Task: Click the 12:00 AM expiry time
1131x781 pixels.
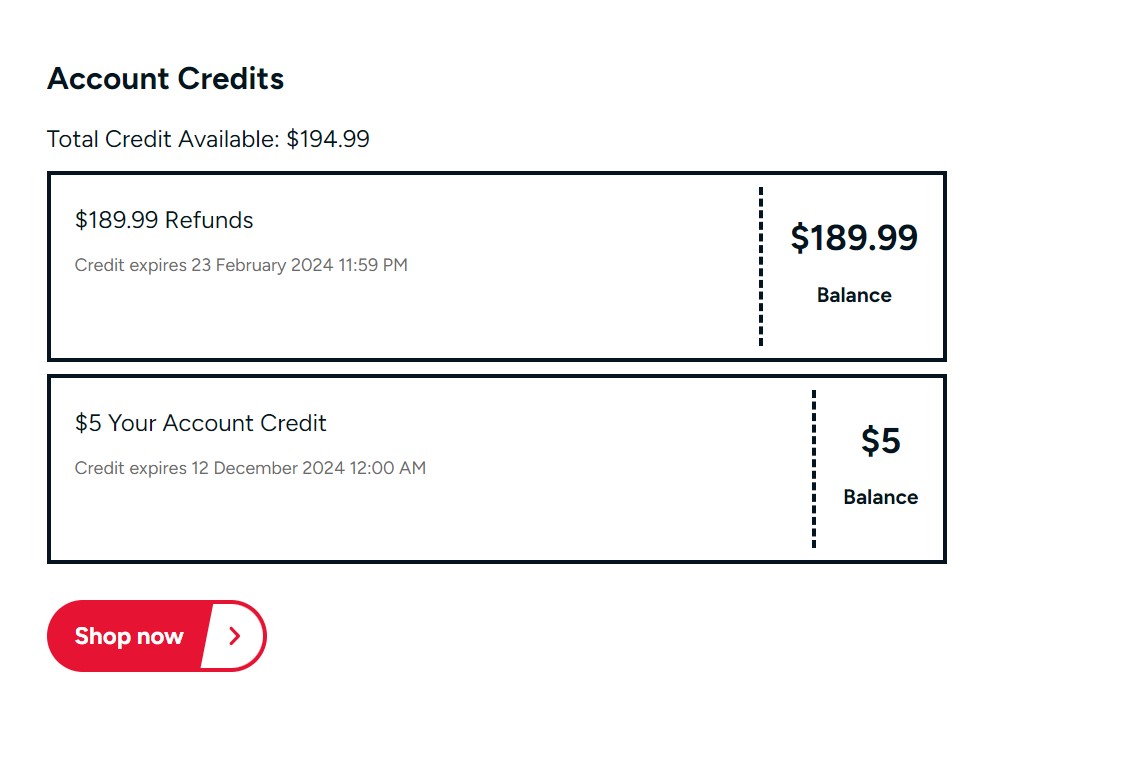Action: click(387, 468)
